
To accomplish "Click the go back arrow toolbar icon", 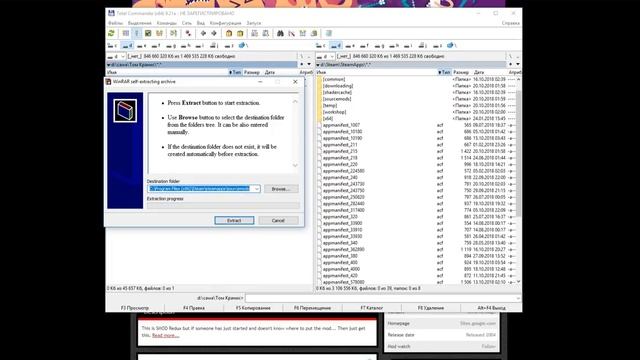I will point(203,33).
